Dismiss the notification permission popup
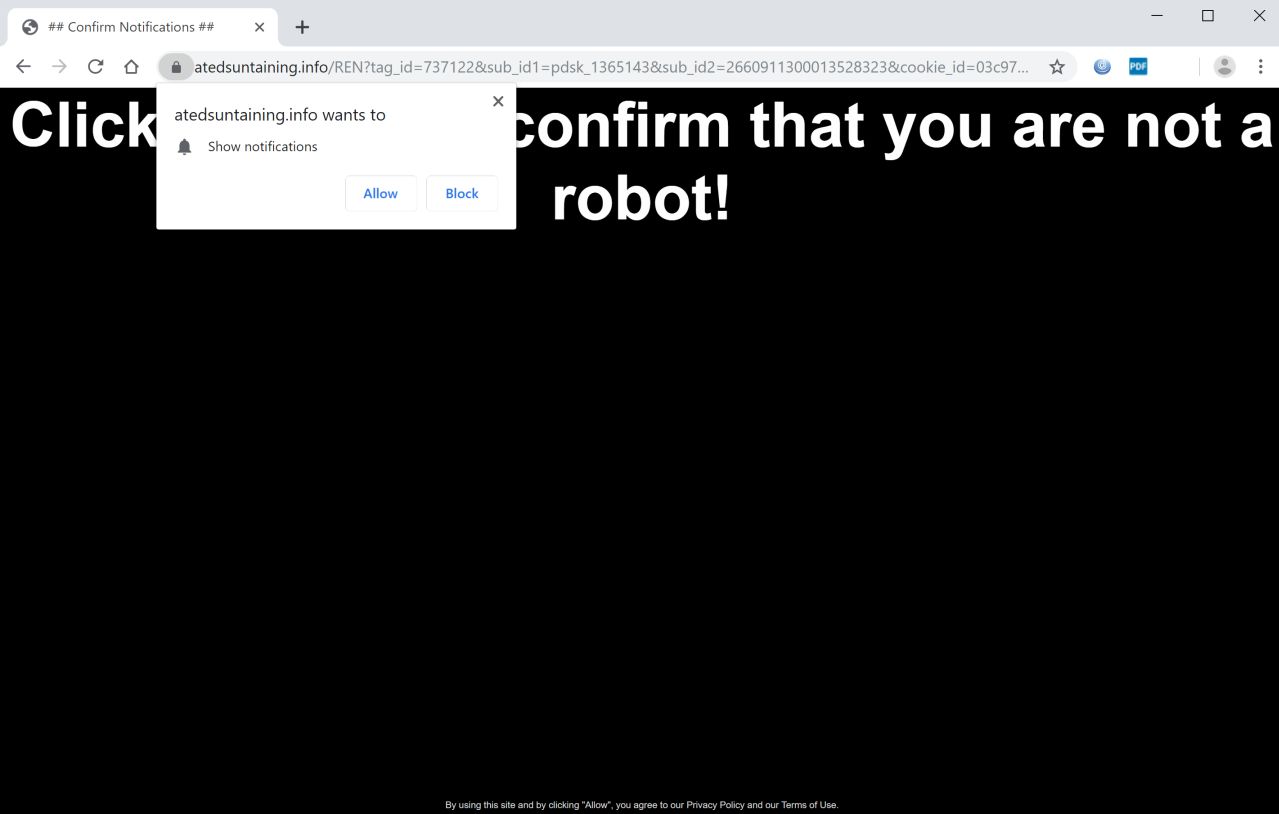This screenshot has height=814, width=1279. (498, 101)
